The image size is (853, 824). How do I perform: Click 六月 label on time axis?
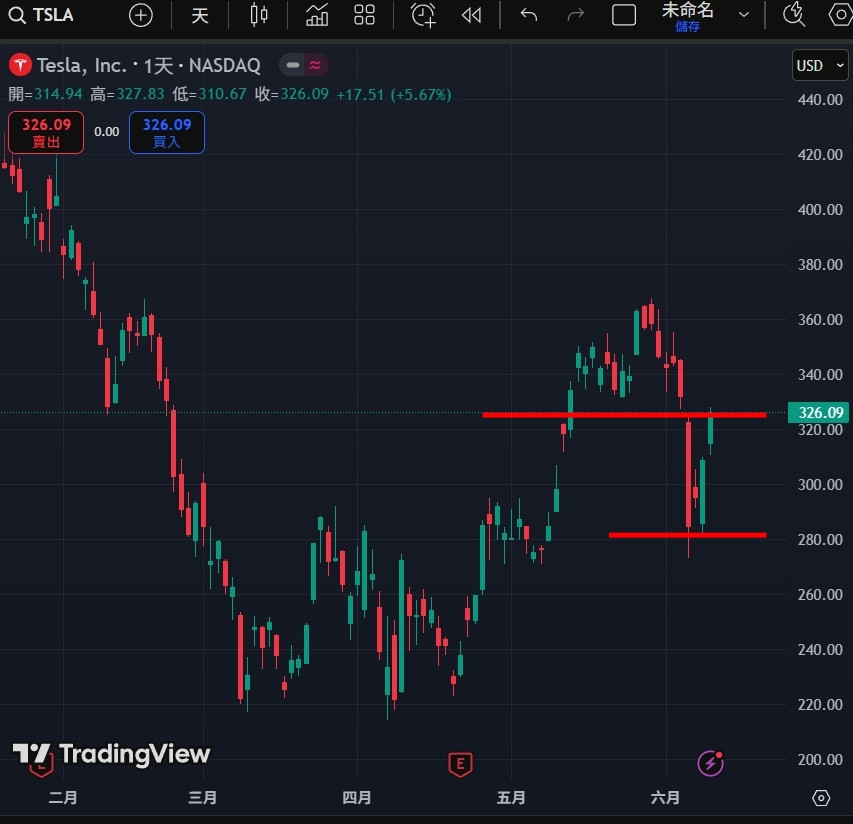tap(665, 798)
